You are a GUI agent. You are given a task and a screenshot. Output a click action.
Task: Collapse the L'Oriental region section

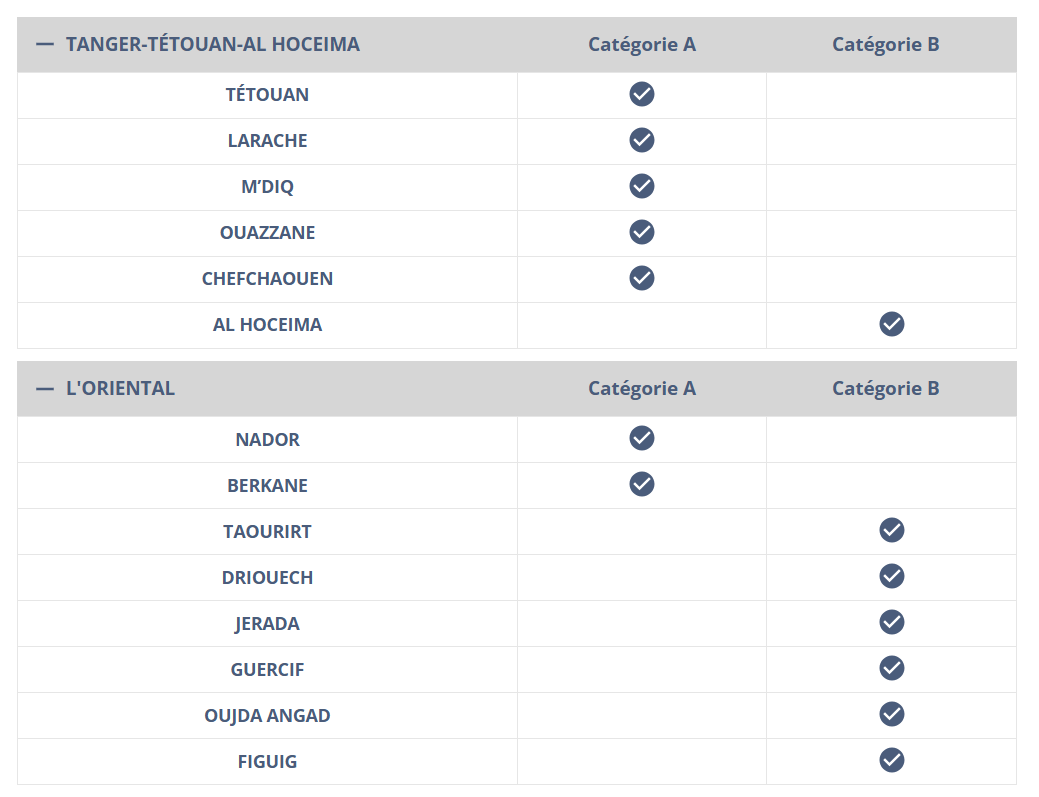pyautogui.click(x=44, y=389)
